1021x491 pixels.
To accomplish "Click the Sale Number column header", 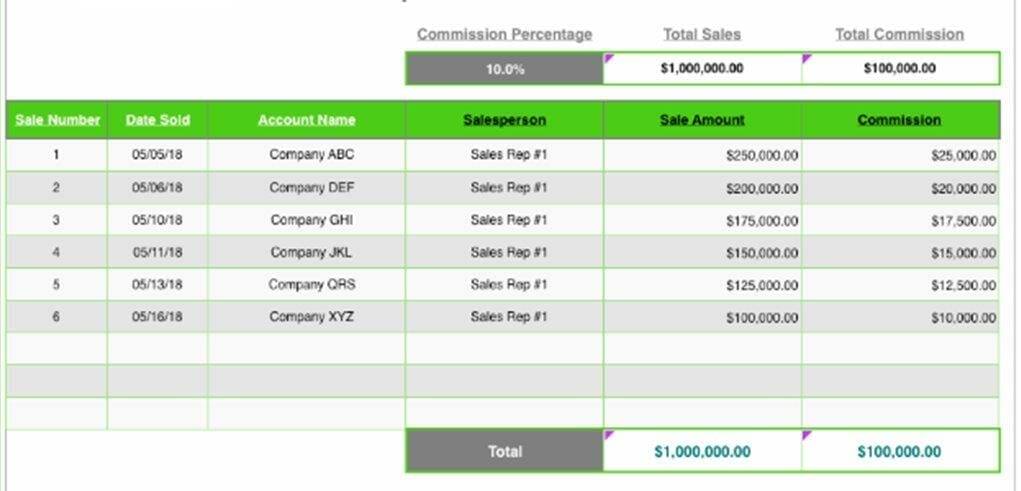I will tap(57, 120).
